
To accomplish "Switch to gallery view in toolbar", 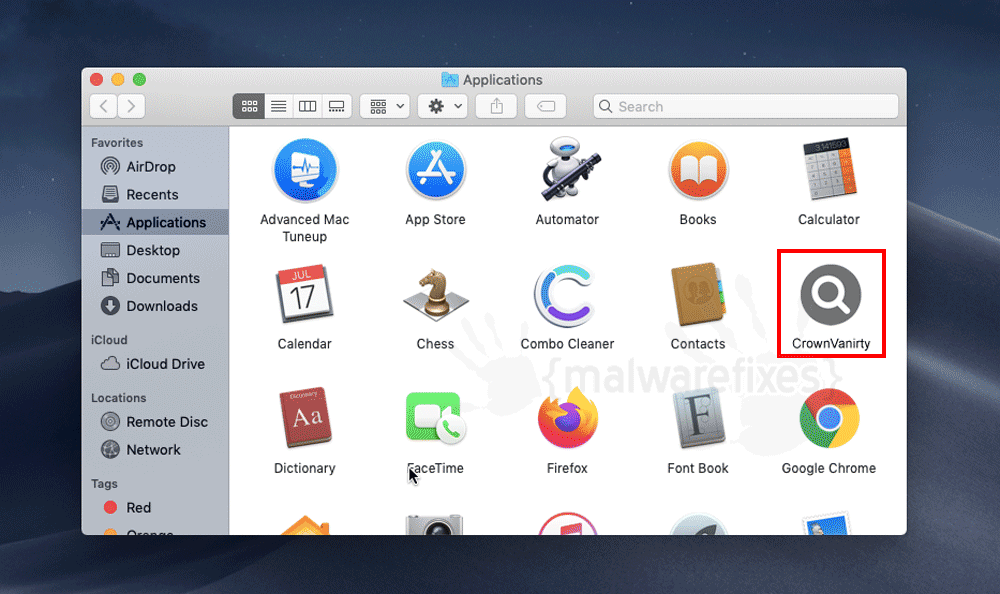I will click(x=337, y=106).
